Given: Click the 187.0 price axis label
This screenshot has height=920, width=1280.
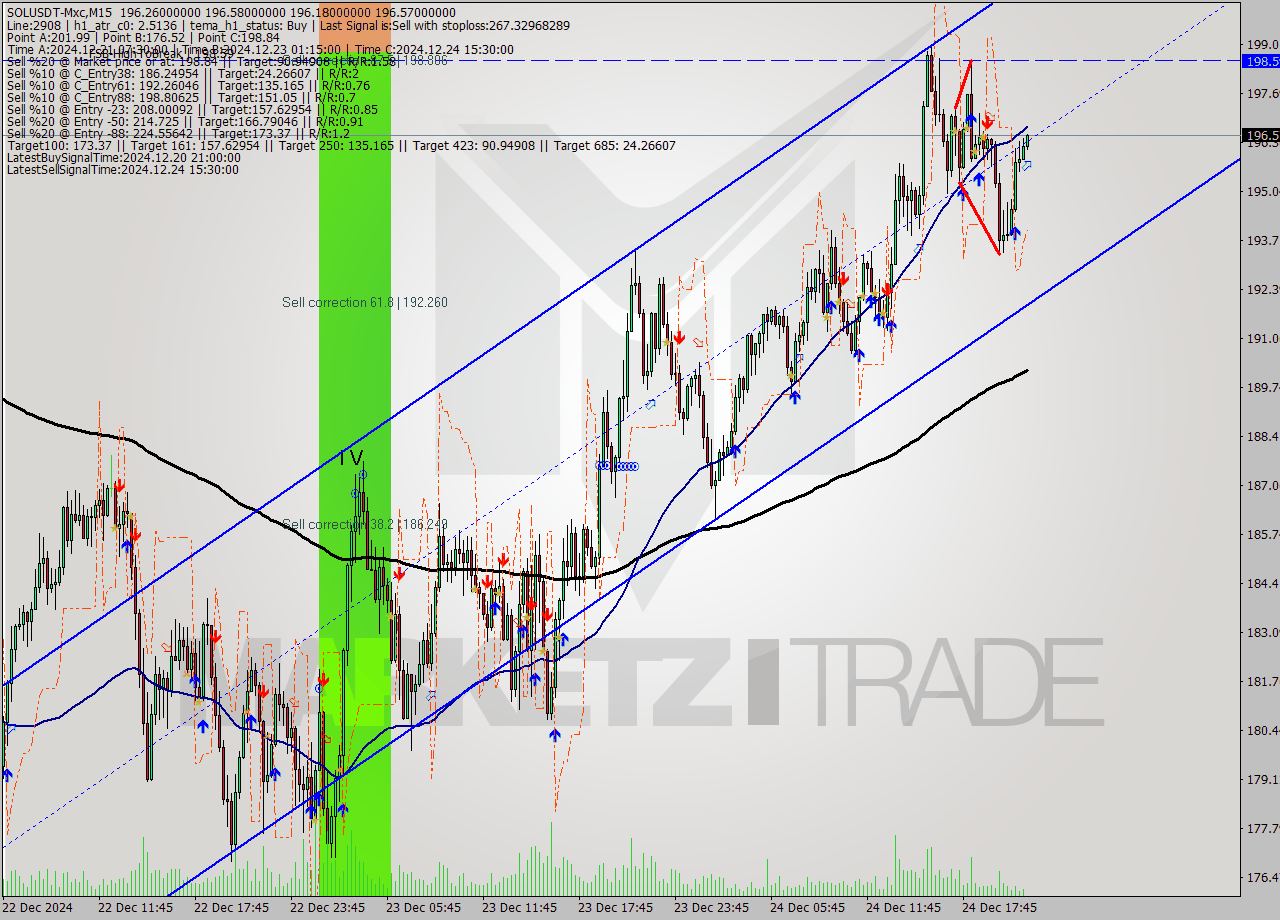Looking at the screenshot, I should [x=1262, y=486].
